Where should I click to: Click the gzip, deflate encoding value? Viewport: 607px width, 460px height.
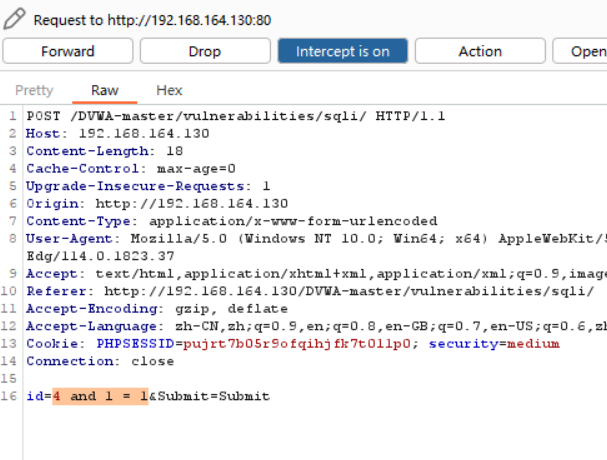click(231, 309)
